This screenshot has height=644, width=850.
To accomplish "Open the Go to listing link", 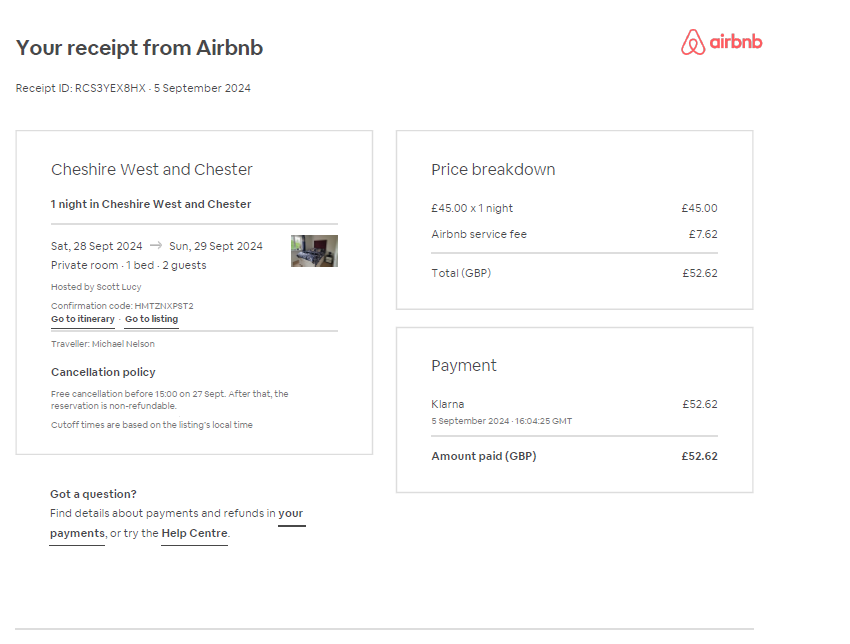I will [151, 319].
